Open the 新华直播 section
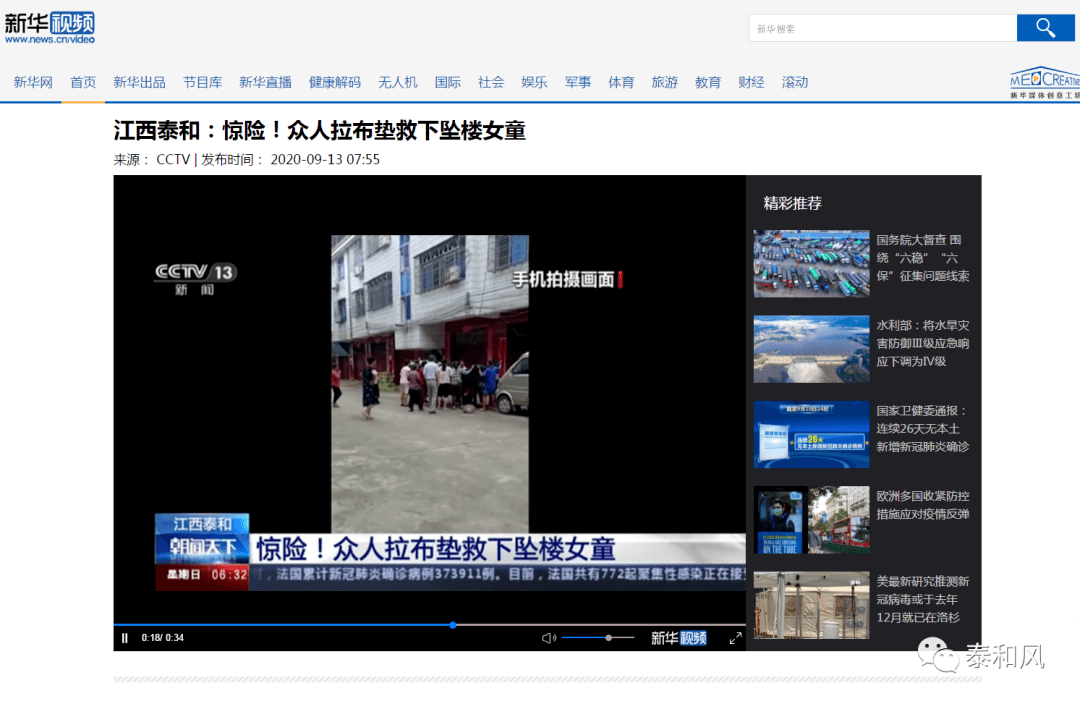Image resolution: width=1080 pixels, height=704 pixels. coord(265,83)
